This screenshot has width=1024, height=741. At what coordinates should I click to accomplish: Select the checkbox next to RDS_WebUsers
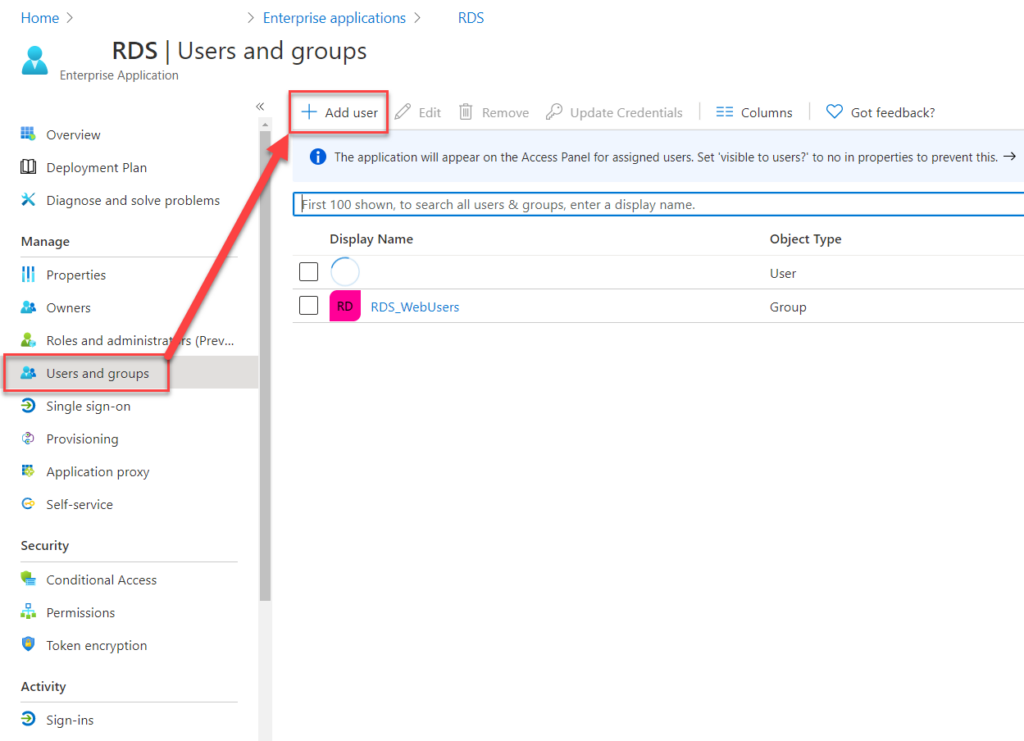click(x=308, y=305)
